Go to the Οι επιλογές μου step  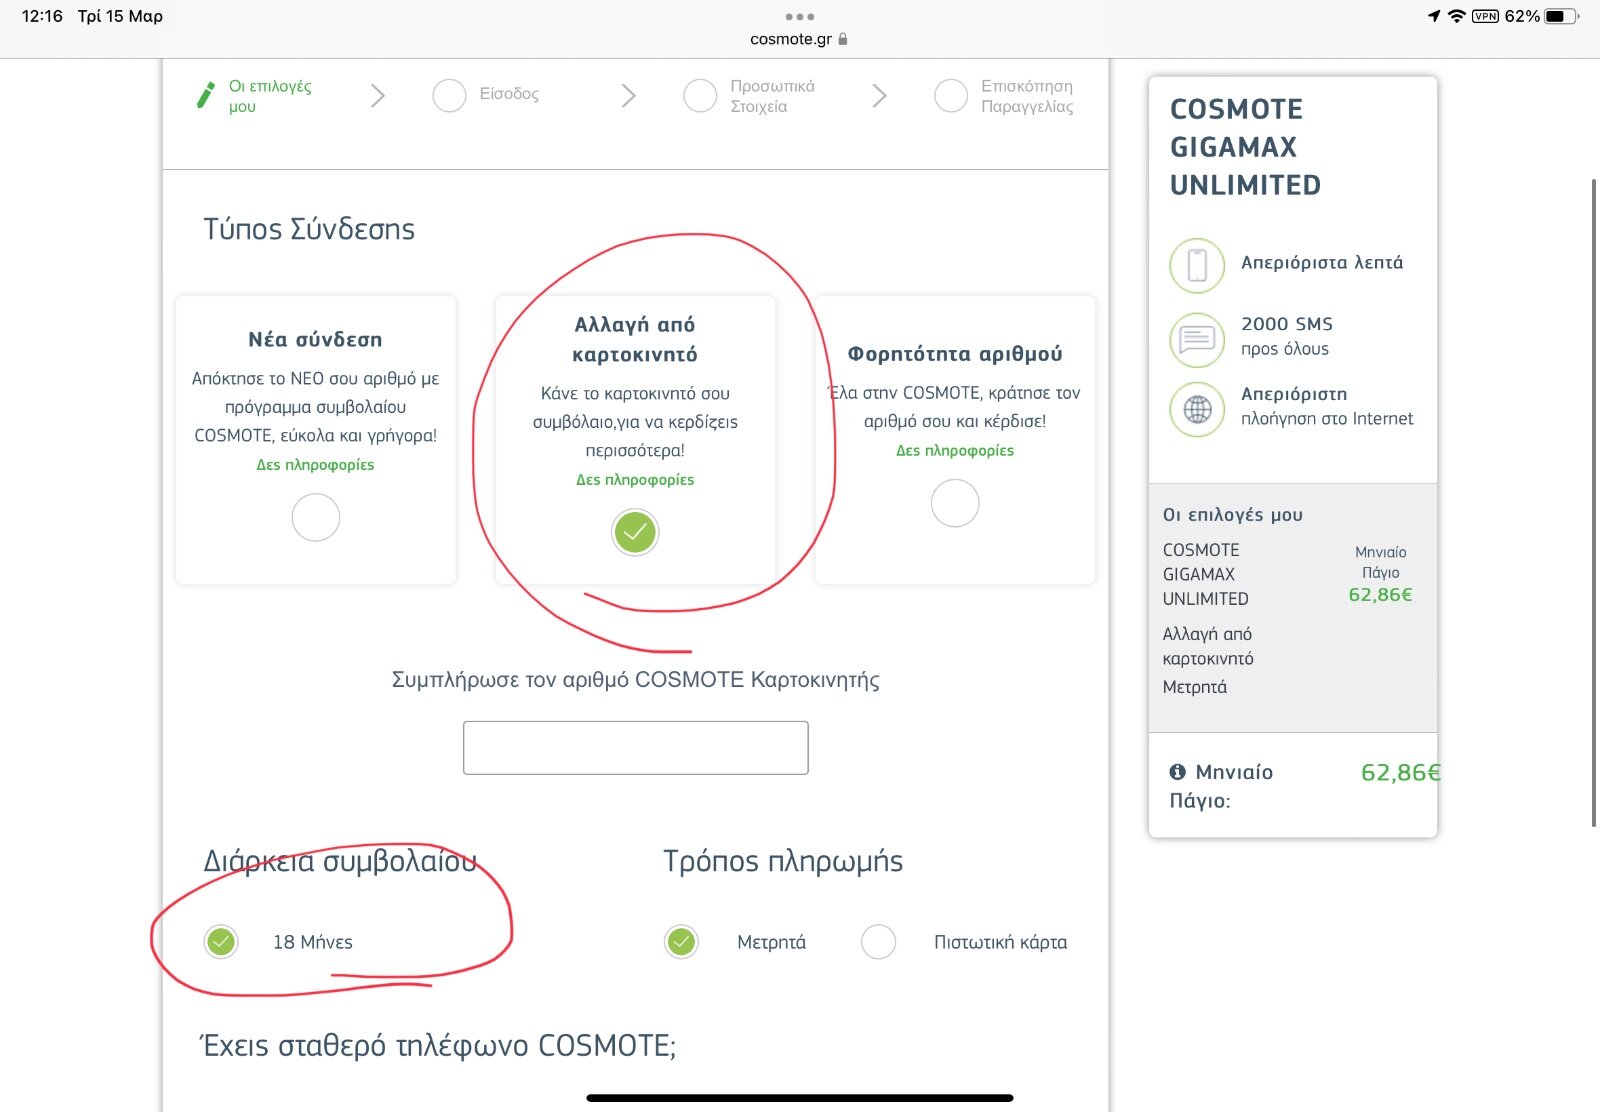click(270, 96)
